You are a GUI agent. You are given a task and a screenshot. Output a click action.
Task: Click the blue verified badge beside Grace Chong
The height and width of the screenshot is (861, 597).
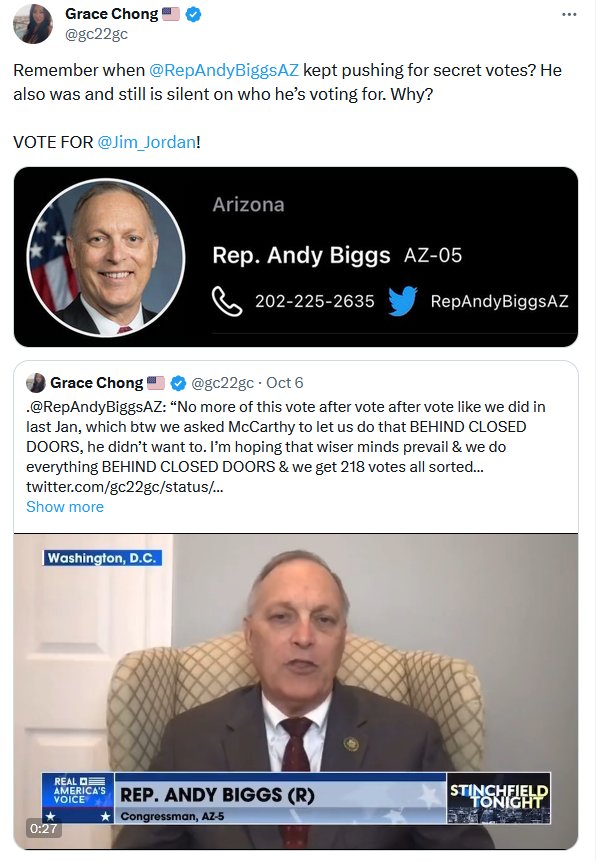point(193,14)
